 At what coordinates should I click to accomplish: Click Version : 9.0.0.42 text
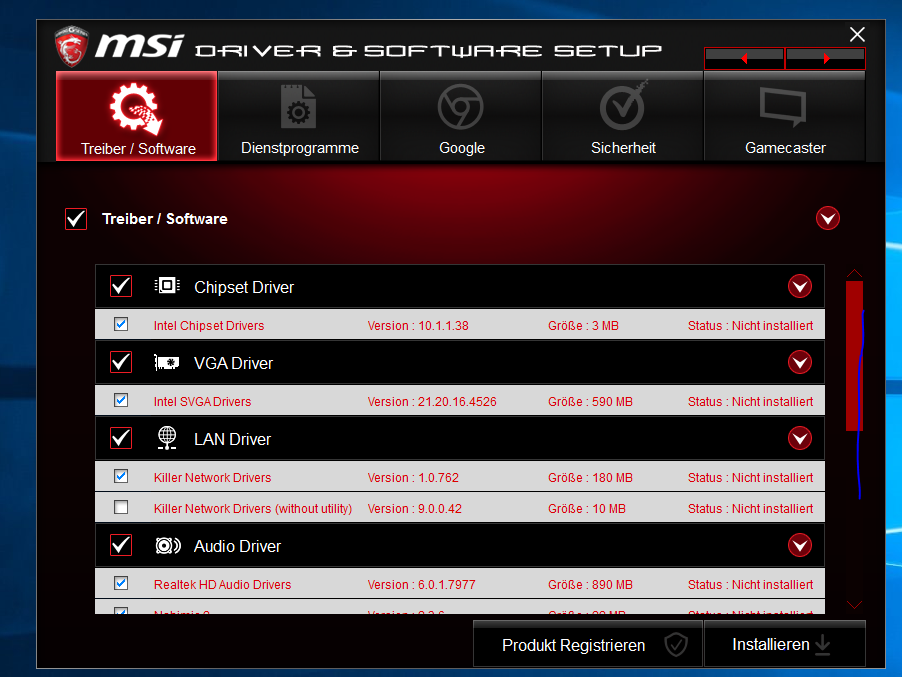[415, 508]
